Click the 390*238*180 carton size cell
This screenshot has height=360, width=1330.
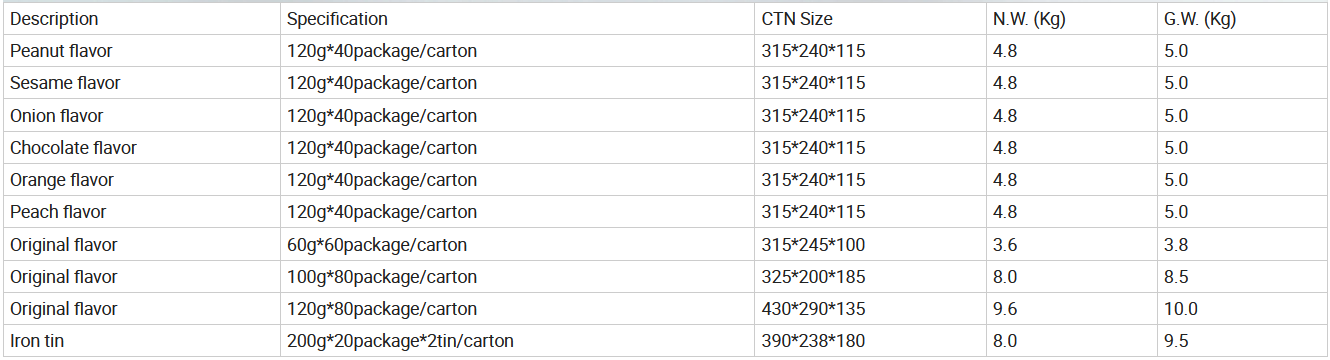click(869, 341)
